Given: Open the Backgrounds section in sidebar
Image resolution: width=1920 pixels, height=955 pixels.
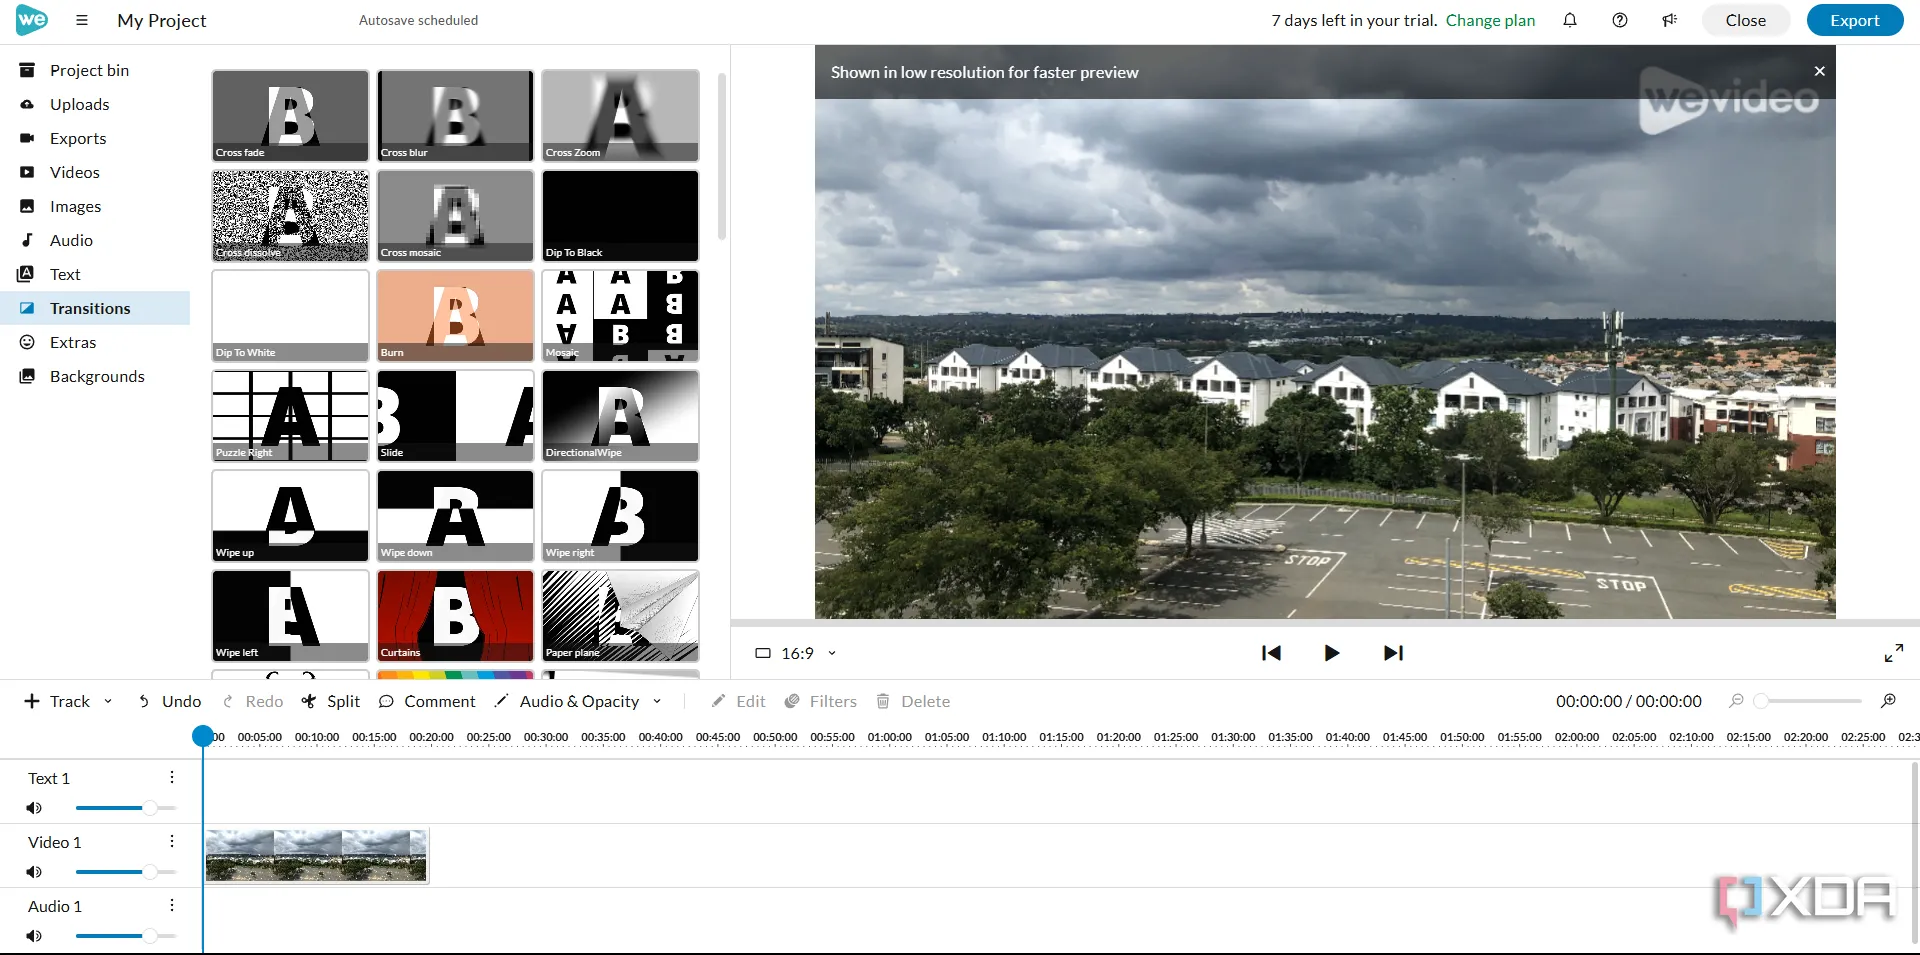Looking at the screenshot, I should coord(96,376).
